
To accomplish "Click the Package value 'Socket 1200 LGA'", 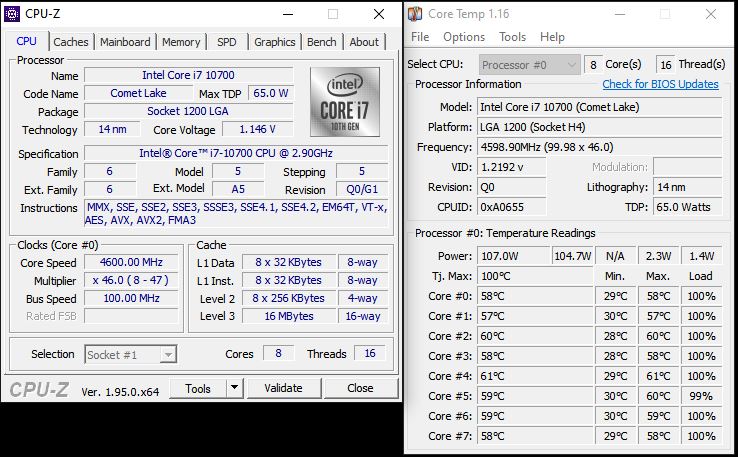I will pyautogui.click(x=188, y=111).
